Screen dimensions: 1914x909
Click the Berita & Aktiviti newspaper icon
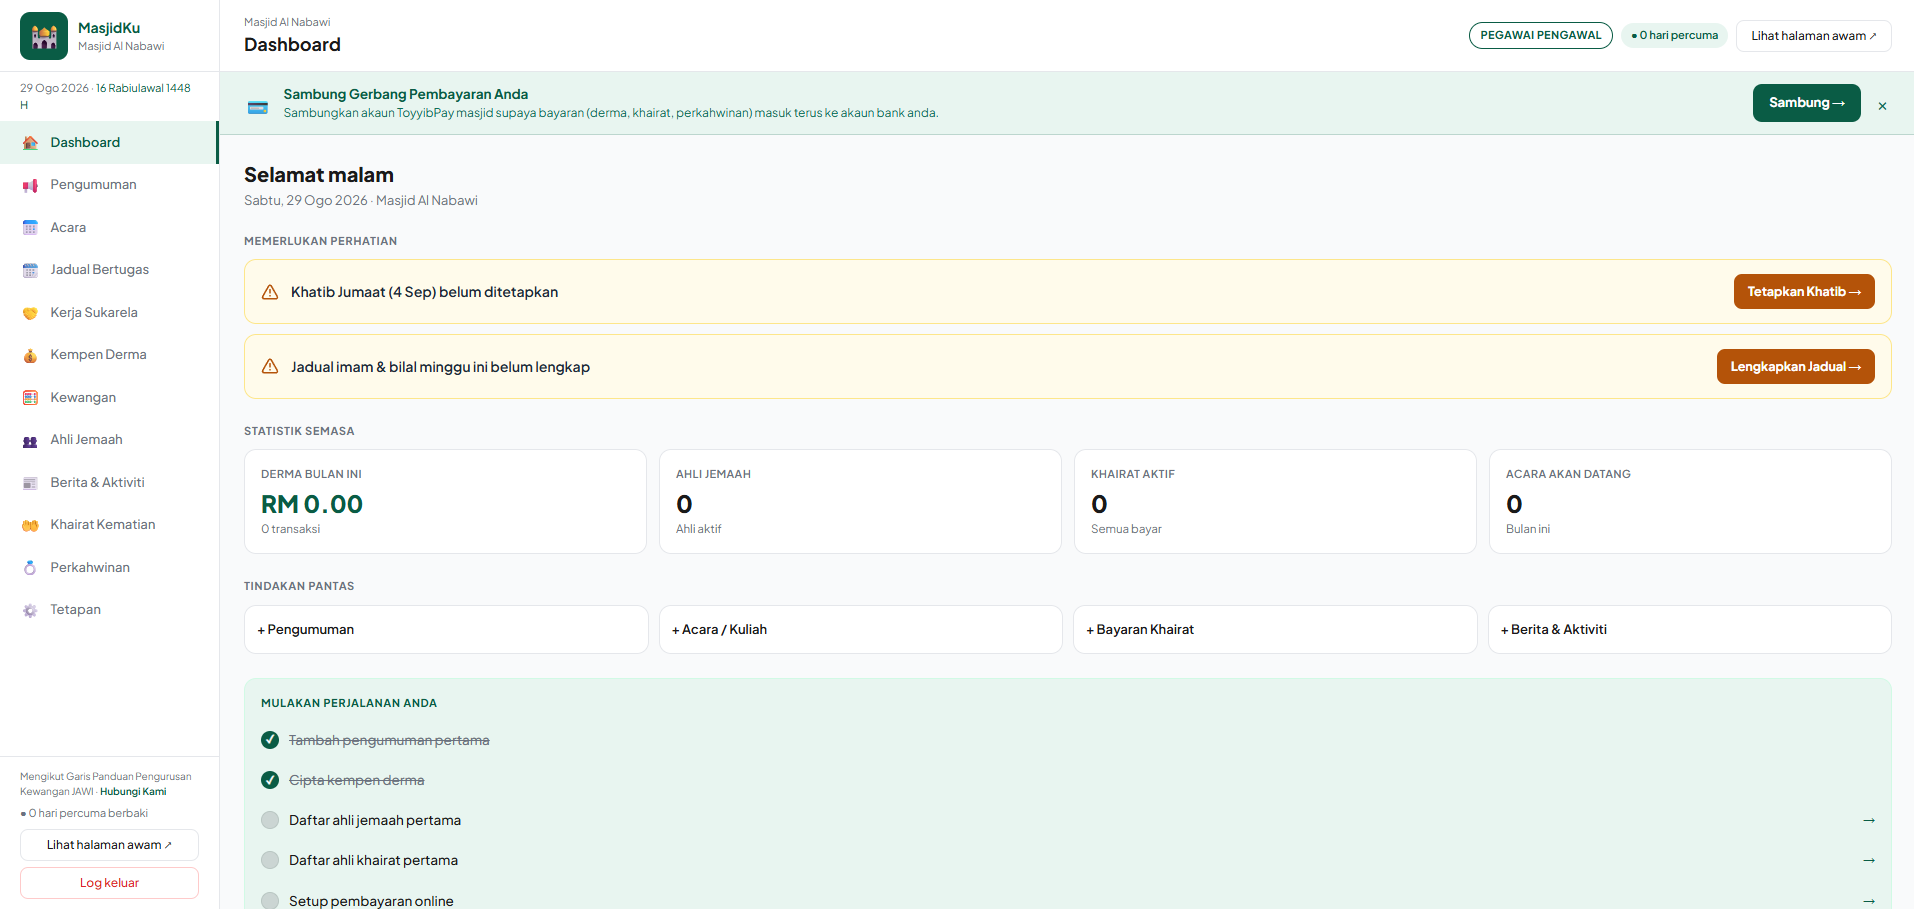pos(30,483)
